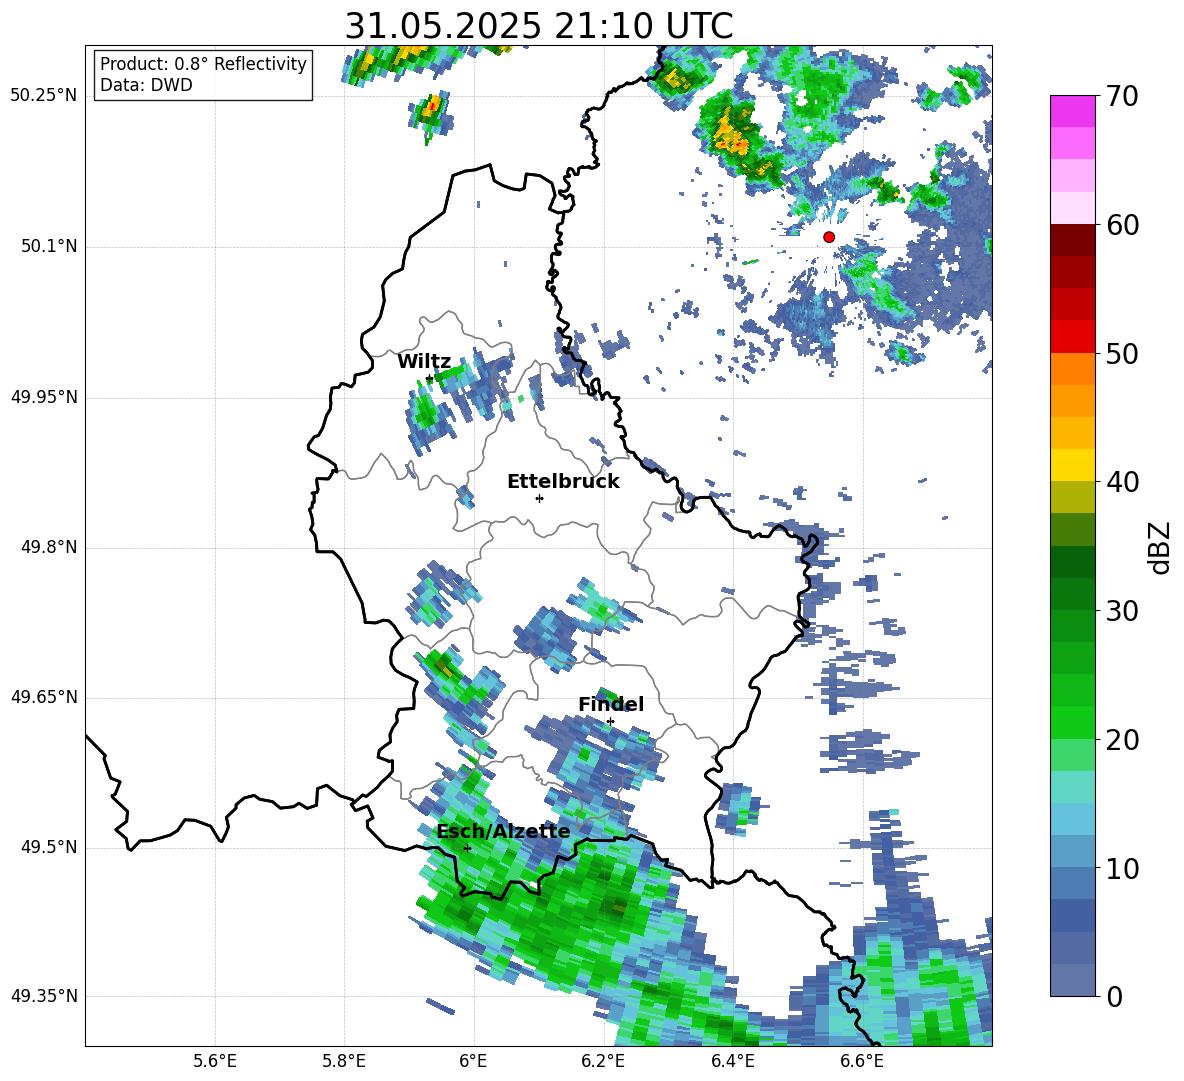Click the 5.6°E longitude label
Image resolution: width=1184 pixels, height=1081 pixels.
pos(215,1061)
